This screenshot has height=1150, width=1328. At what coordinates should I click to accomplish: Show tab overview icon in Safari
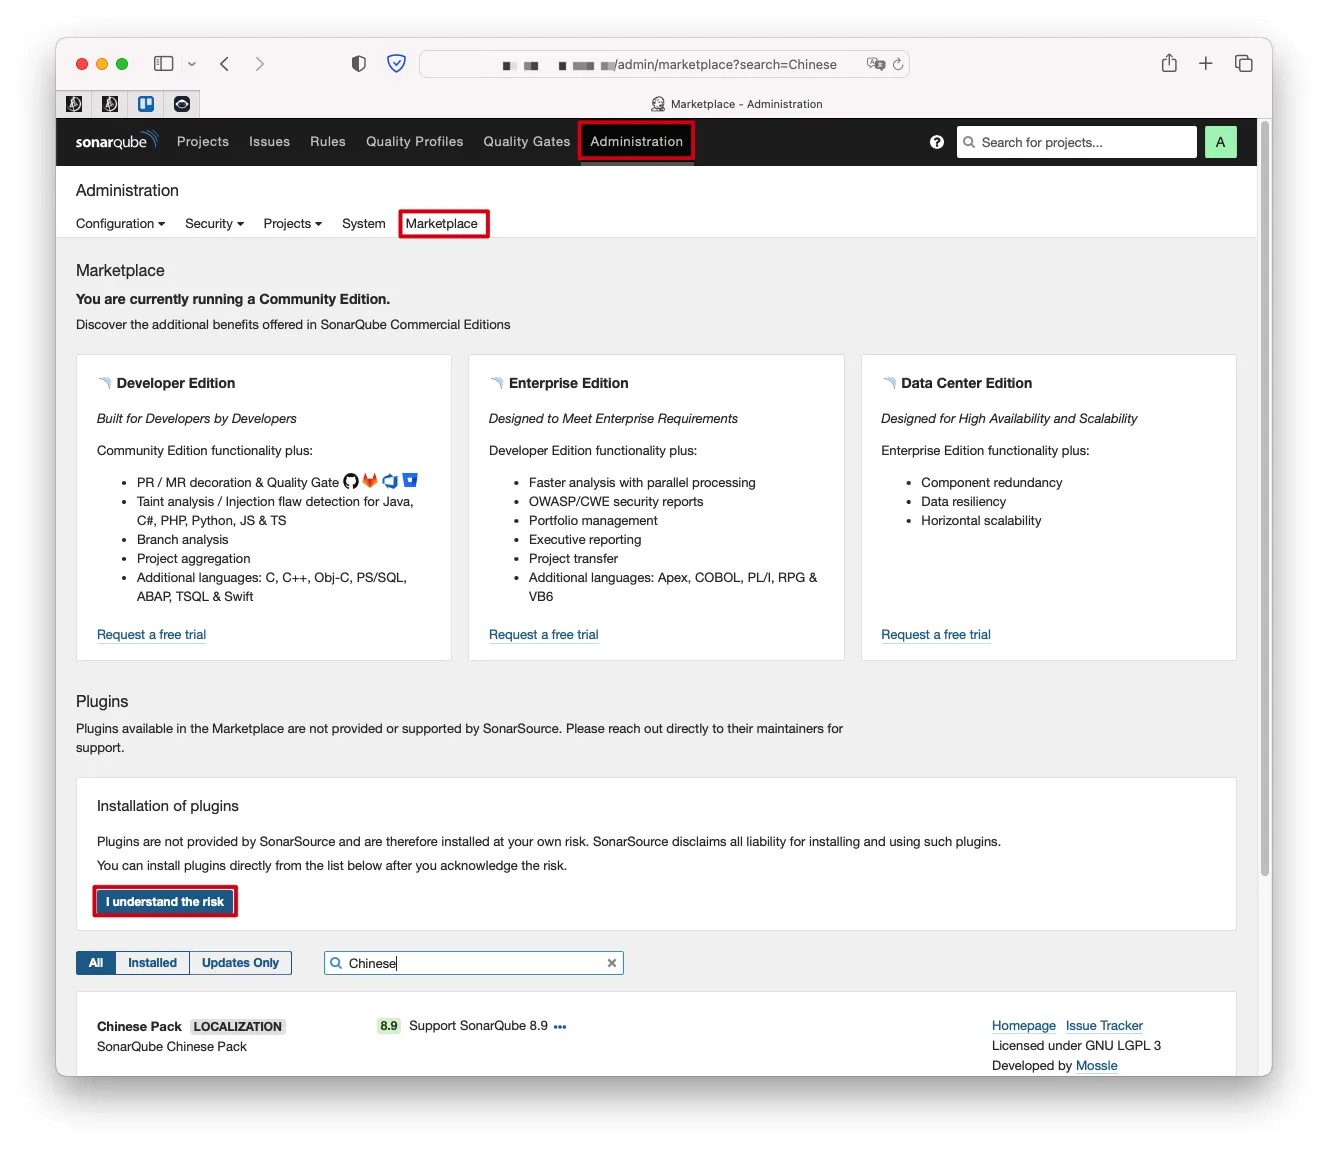tap(1243, 64)
